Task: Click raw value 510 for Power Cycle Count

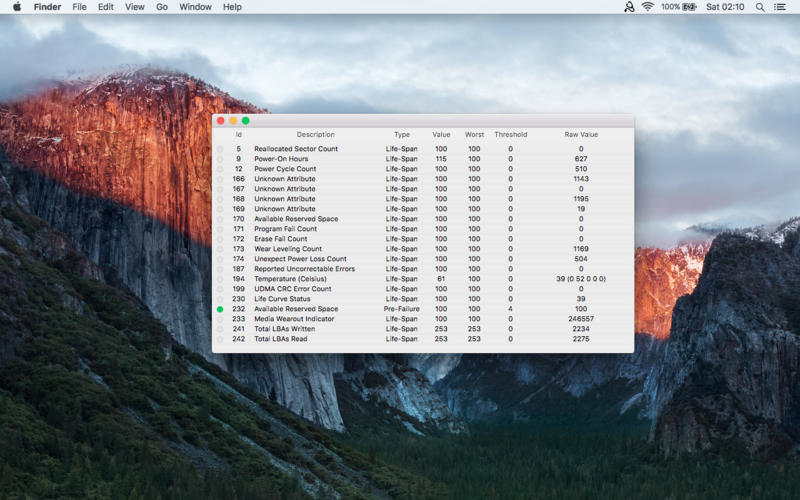Action: pyautogui.click(x=581, y=169)
